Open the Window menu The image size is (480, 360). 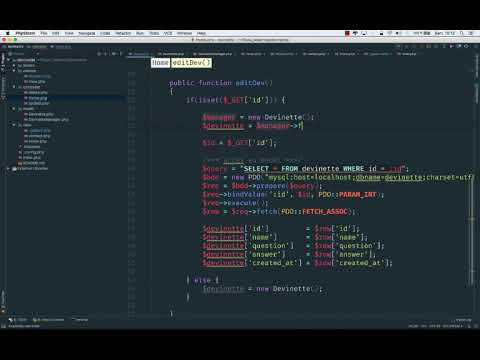click(x=184, y=33)
